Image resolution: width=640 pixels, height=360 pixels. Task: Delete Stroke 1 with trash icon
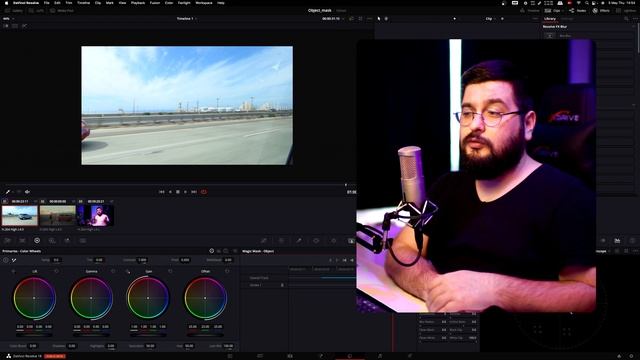tap(282, 285)
